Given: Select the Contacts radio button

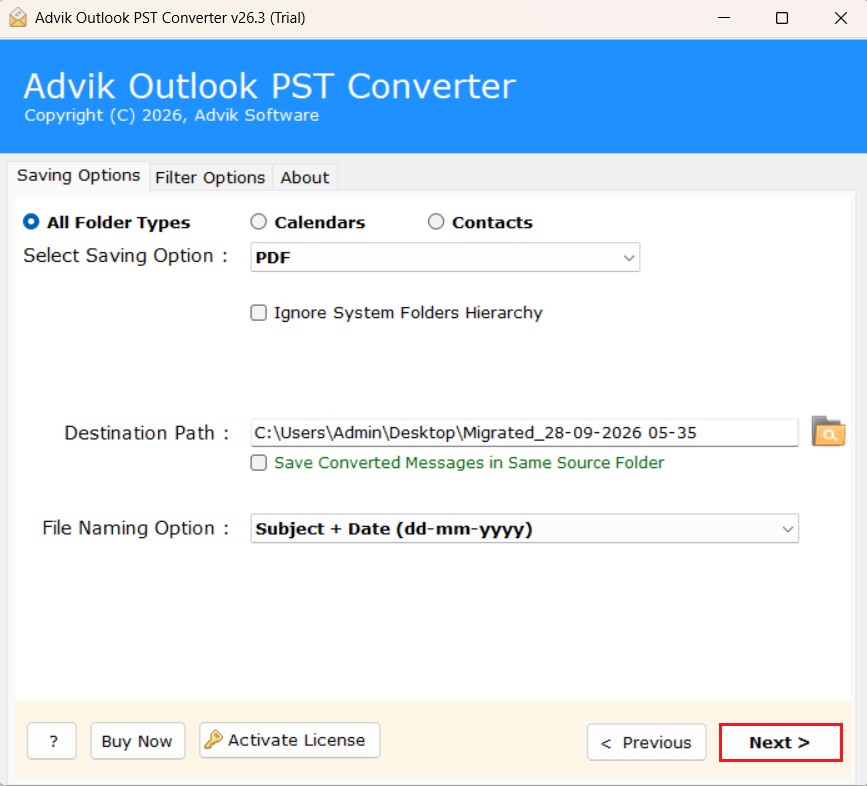Looking at the screenshot, I should coord(436,222).
